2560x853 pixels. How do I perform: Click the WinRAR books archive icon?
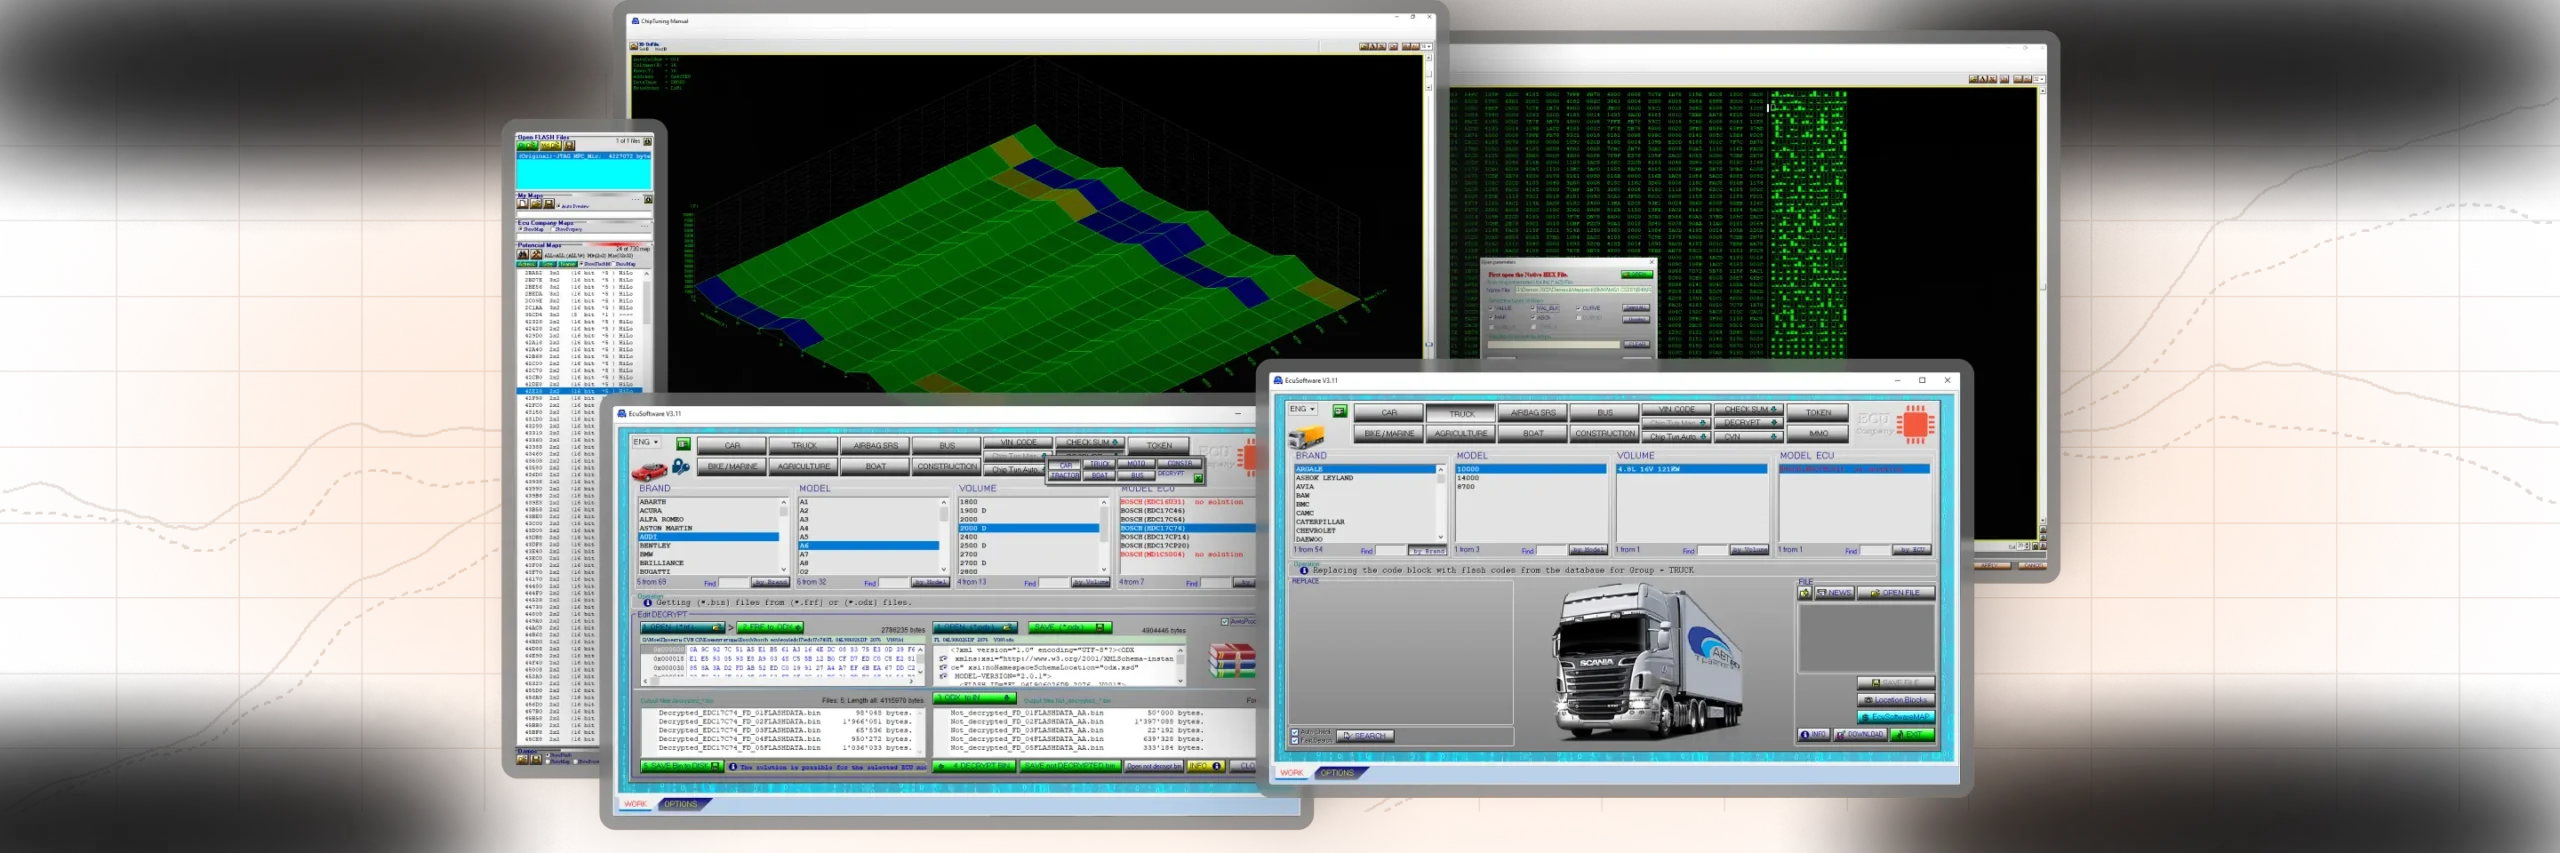coord(1231,661)
